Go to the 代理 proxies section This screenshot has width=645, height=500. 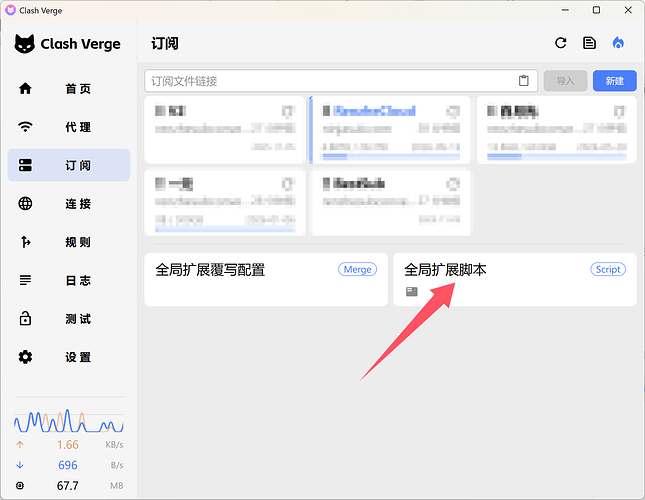[69, 127]
